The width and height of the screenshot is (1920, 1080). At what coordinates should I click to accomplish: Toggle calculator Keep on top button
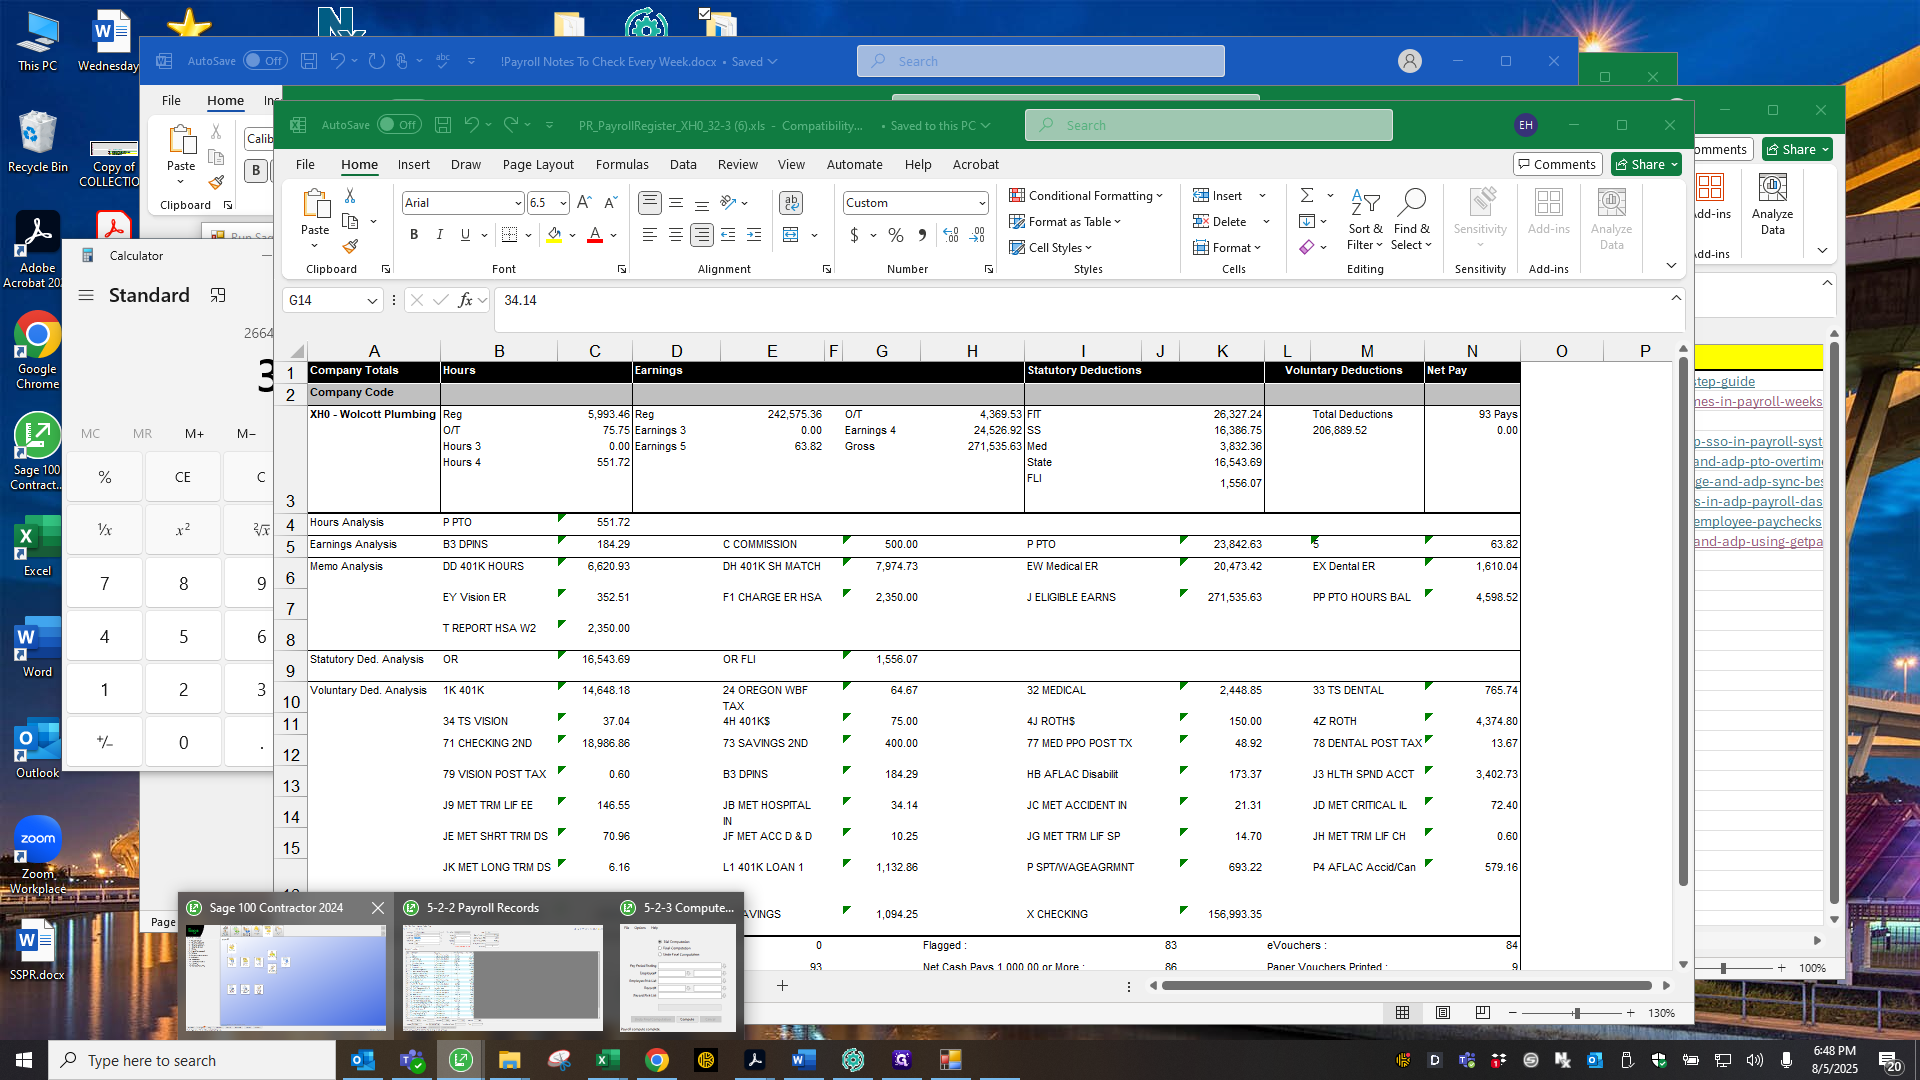(218, 295)
